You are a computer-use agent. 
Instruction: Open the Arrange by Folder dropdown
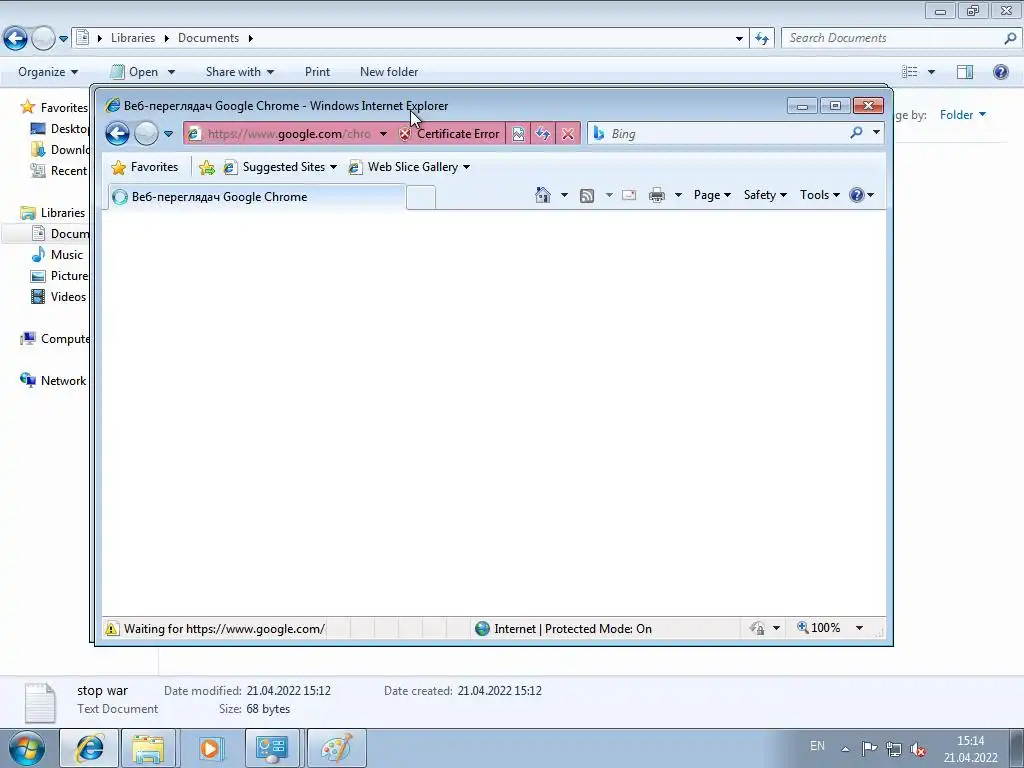pyautogui.click(x=963, y=115)
